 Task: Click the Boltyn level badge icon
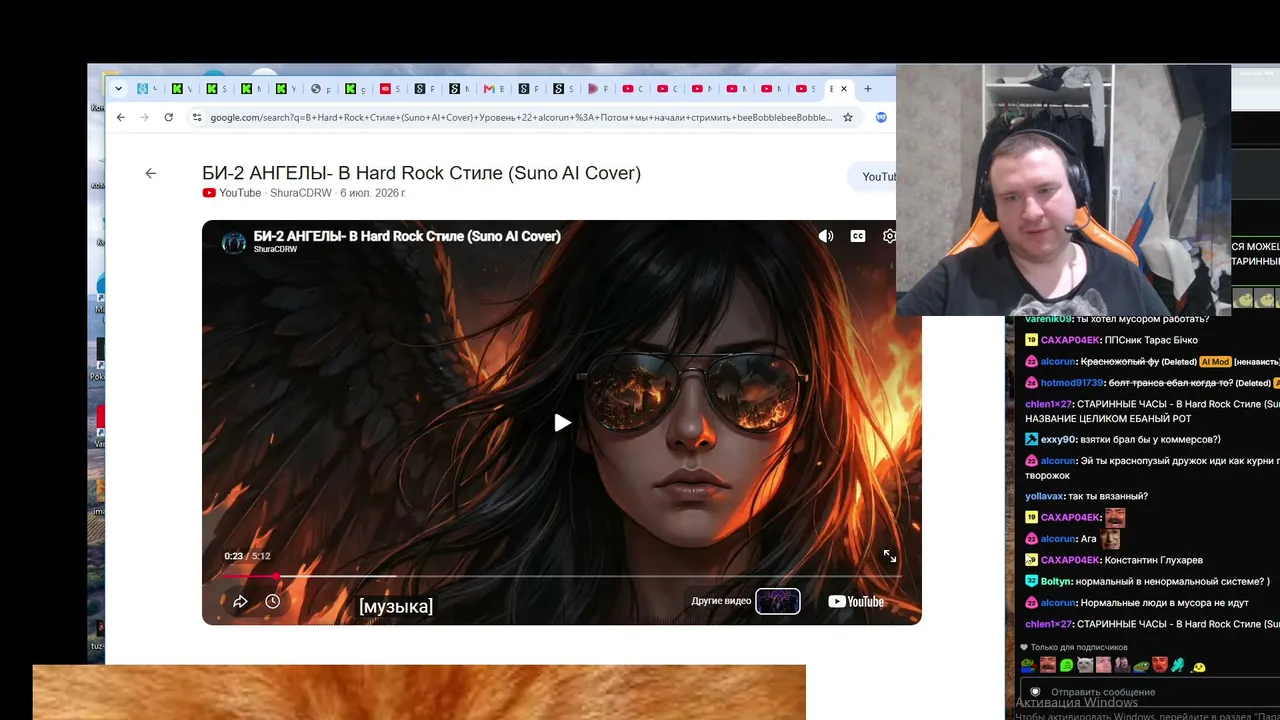1031,581
